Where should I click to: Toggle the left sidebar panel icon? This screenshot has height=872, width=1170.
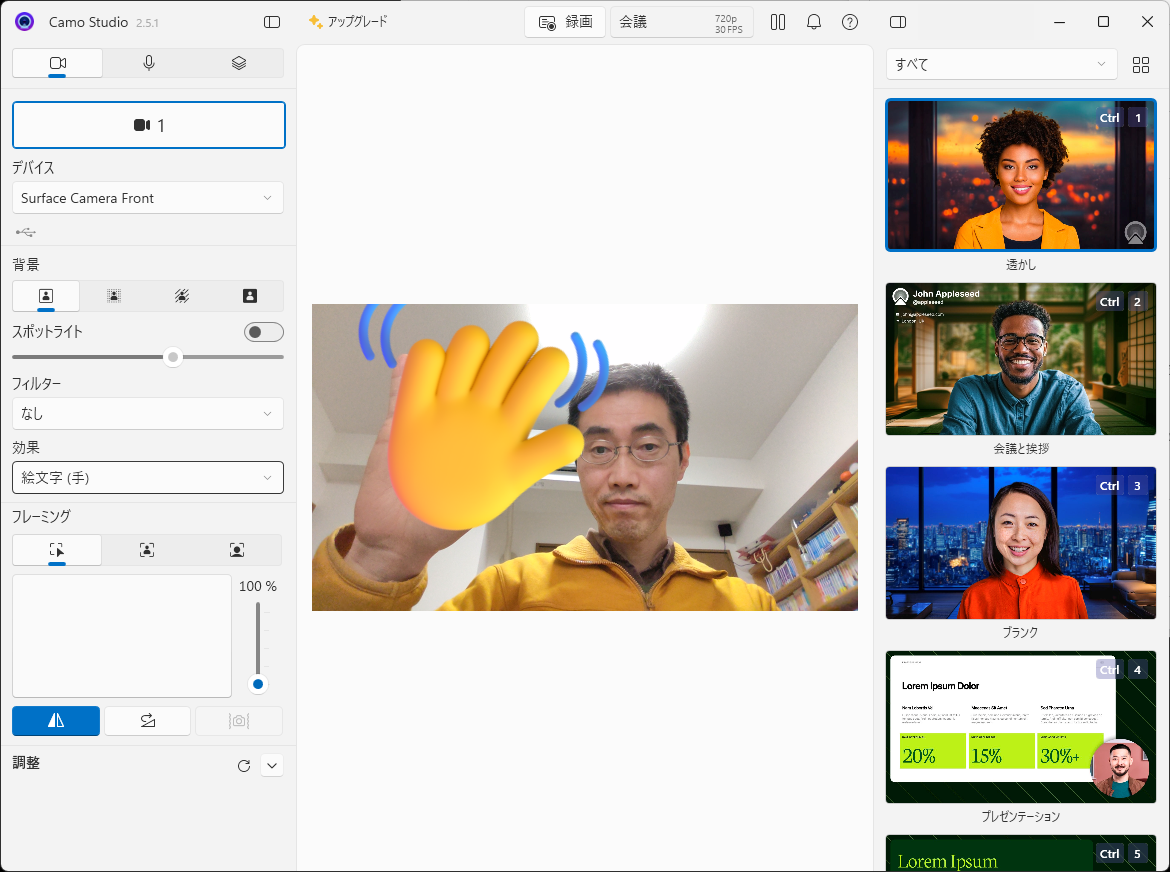(272, 22)
